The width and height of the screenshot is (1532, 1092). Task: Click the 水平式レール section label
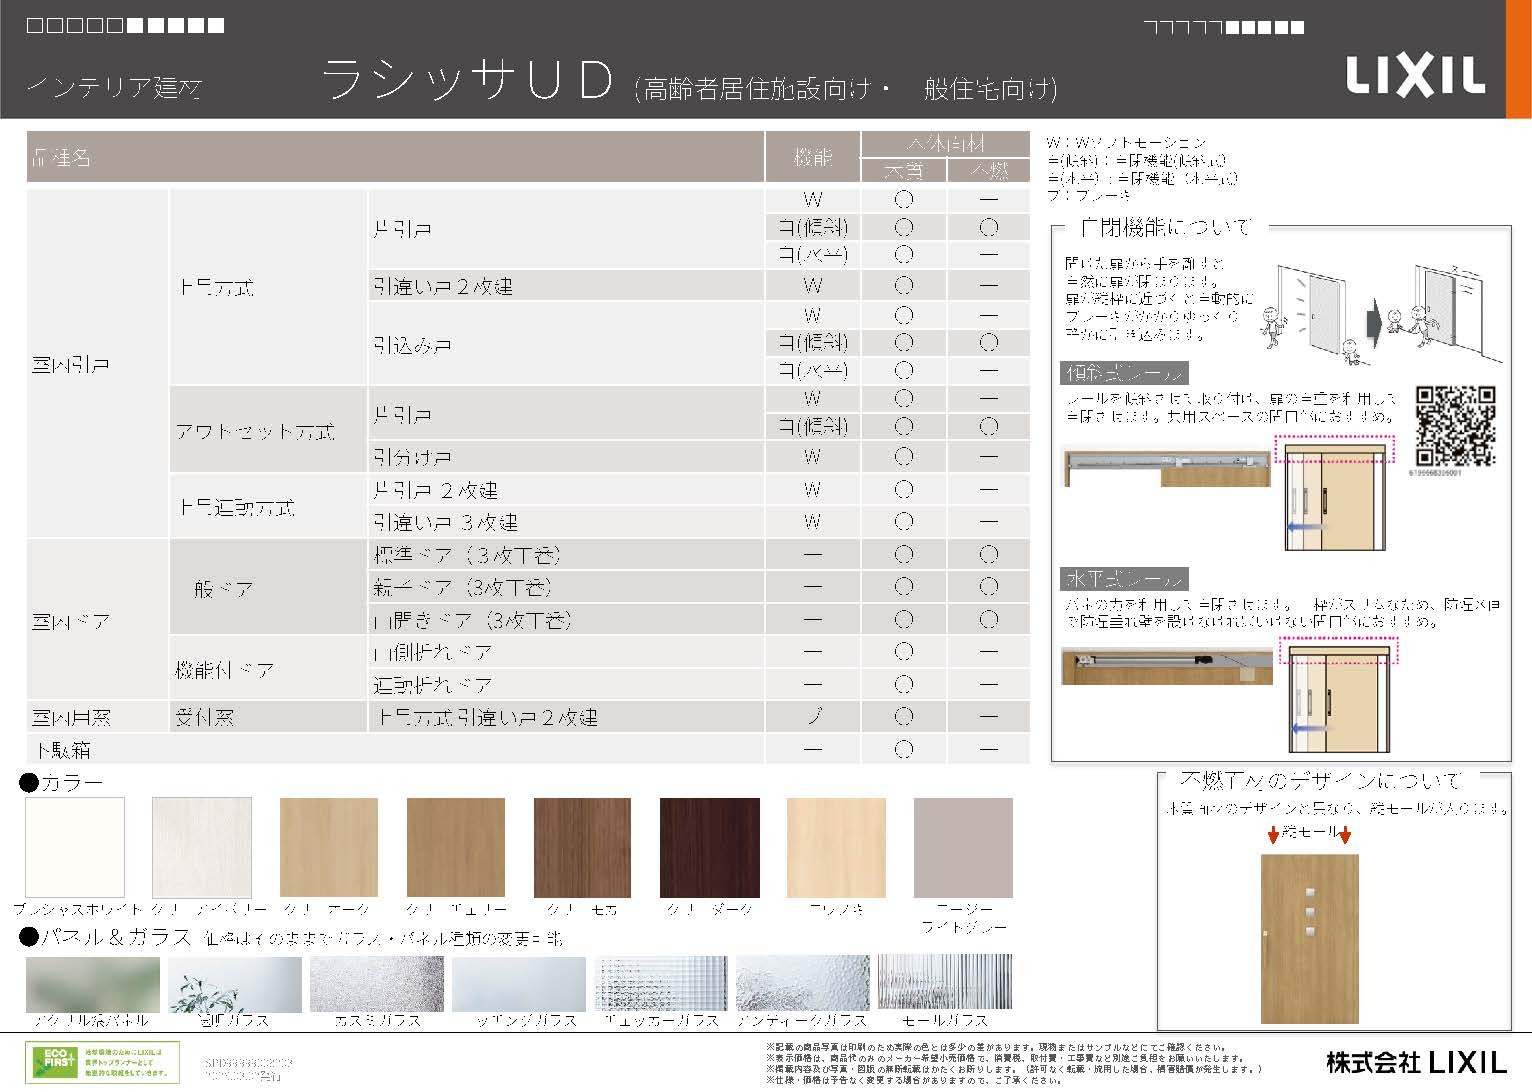point(1124,579)
